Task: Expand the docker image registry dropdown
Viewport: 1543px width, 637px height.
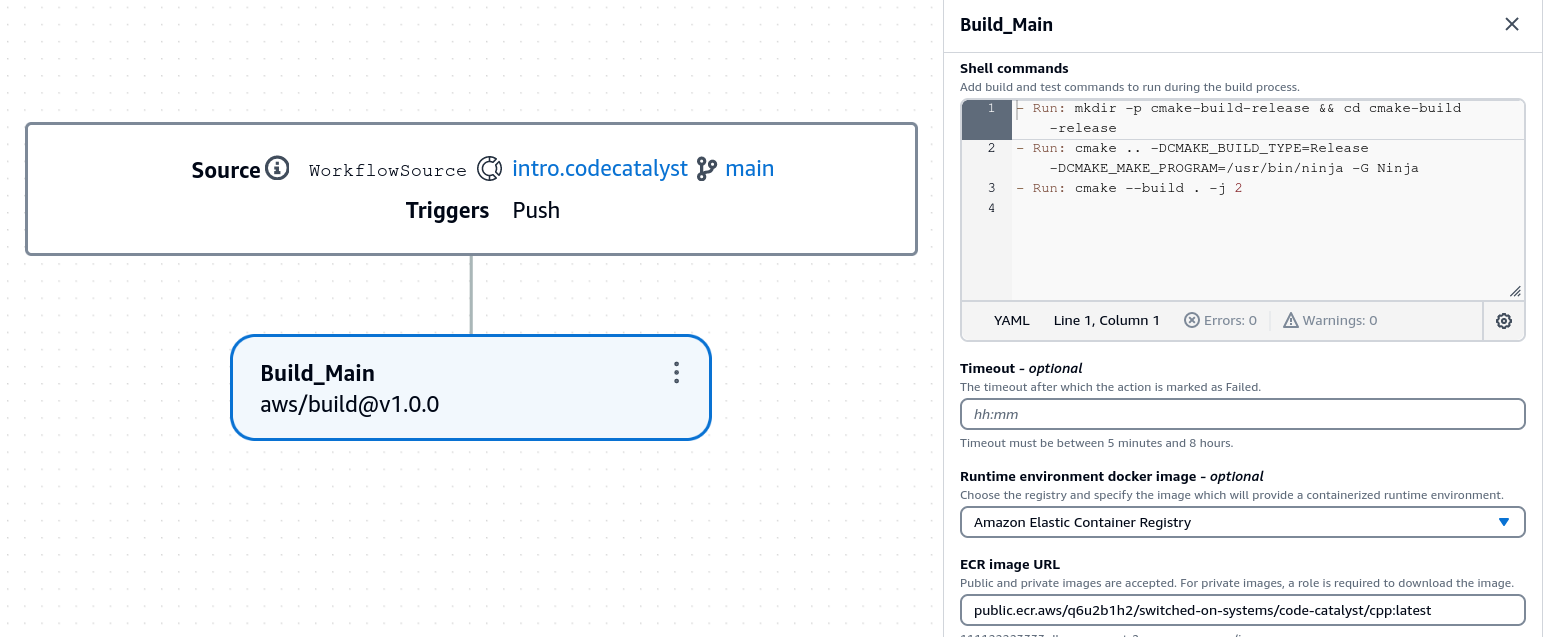Action: point(1242,522)
